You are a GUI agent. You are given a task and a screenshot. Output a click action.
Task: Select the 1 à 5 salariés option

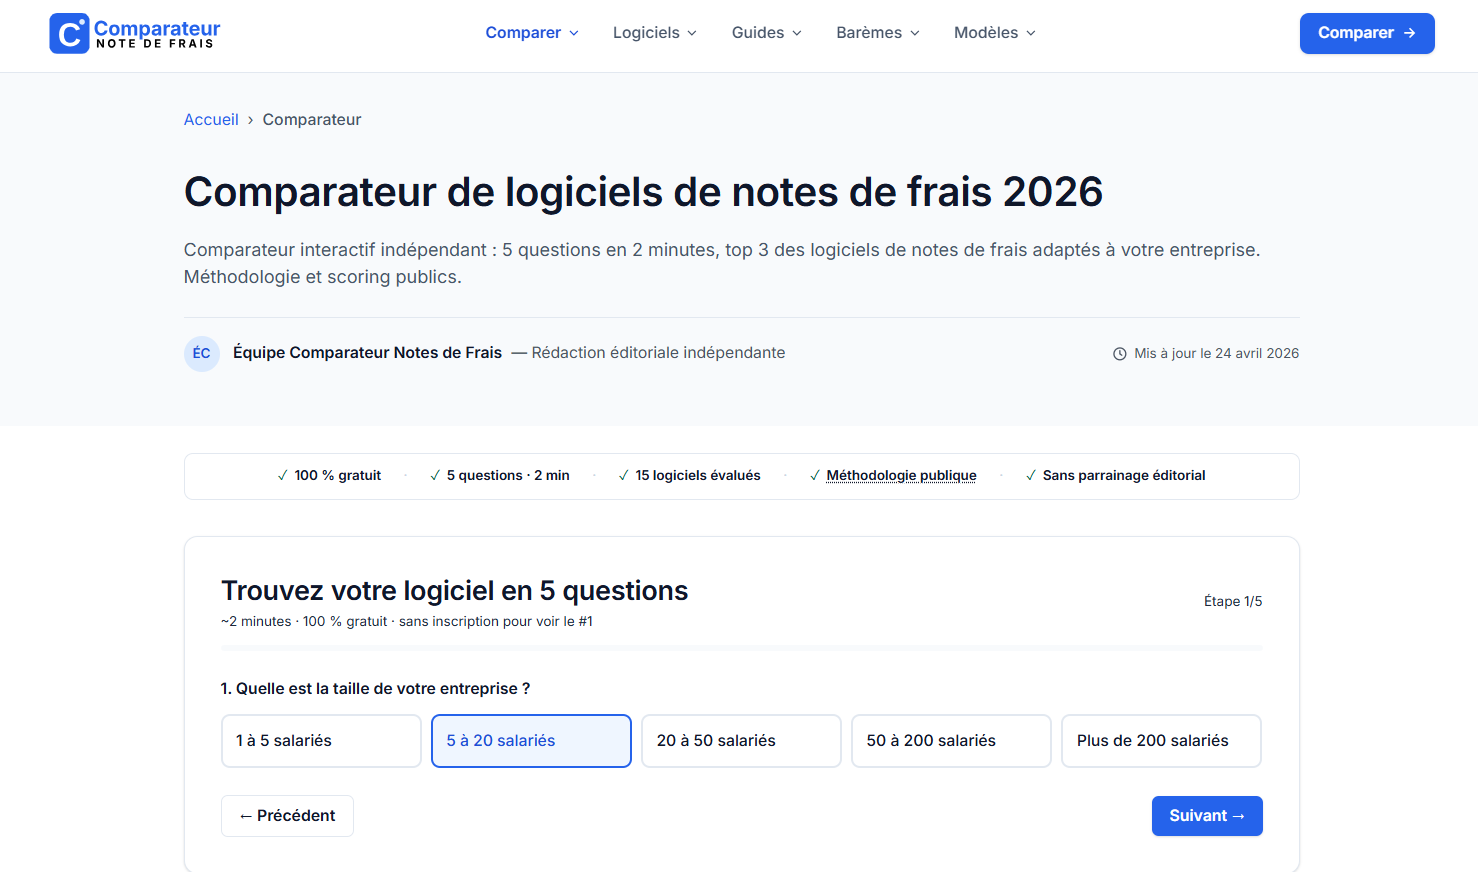(321, 741)
